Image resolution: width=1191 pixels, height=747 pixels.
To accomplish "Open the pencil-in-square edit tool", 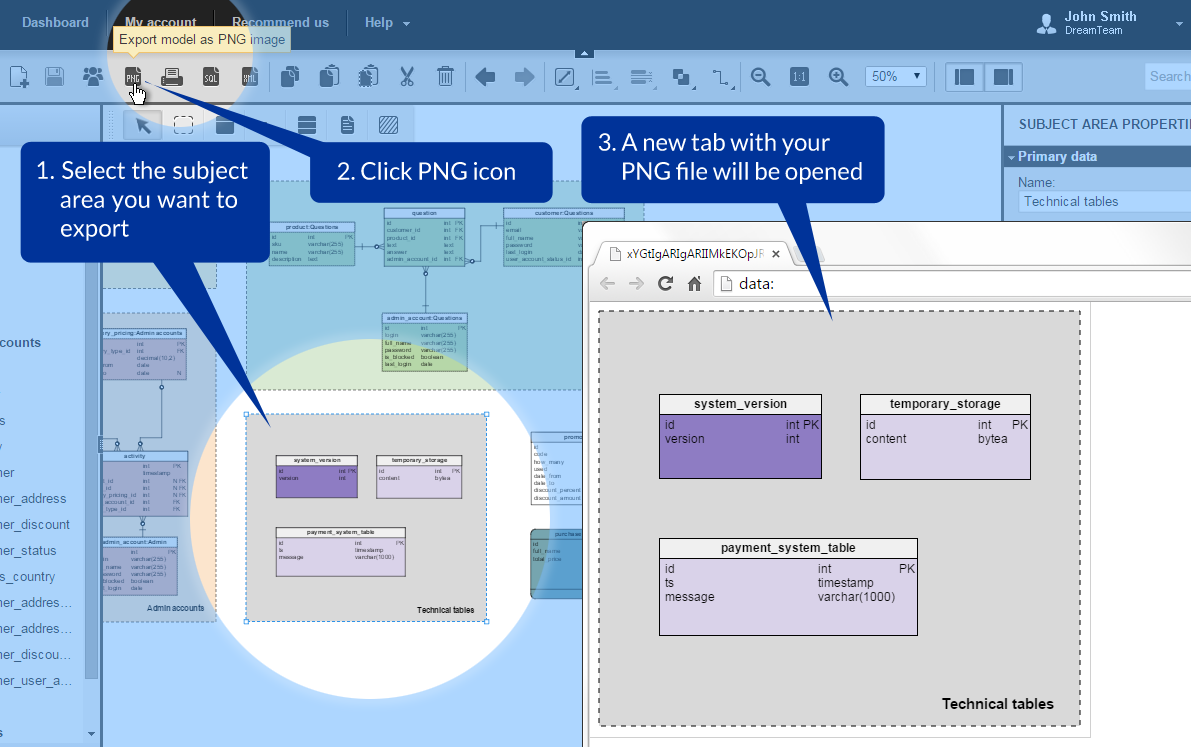I will [564, 77].
